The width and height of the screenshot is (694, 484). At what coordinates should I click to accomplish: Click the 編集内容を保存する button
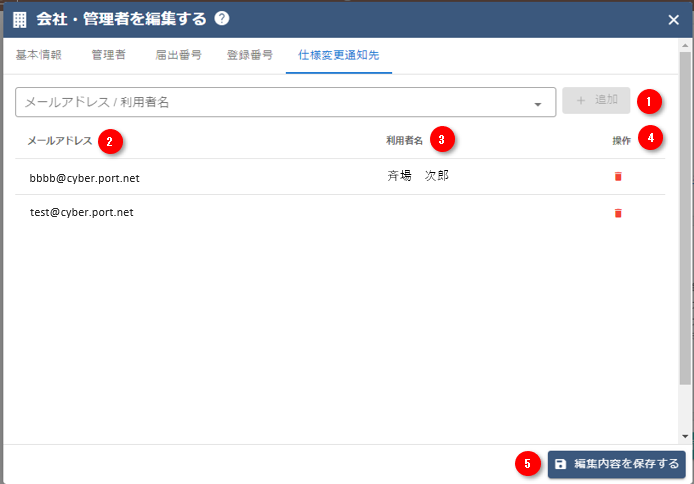click(616, 464)
